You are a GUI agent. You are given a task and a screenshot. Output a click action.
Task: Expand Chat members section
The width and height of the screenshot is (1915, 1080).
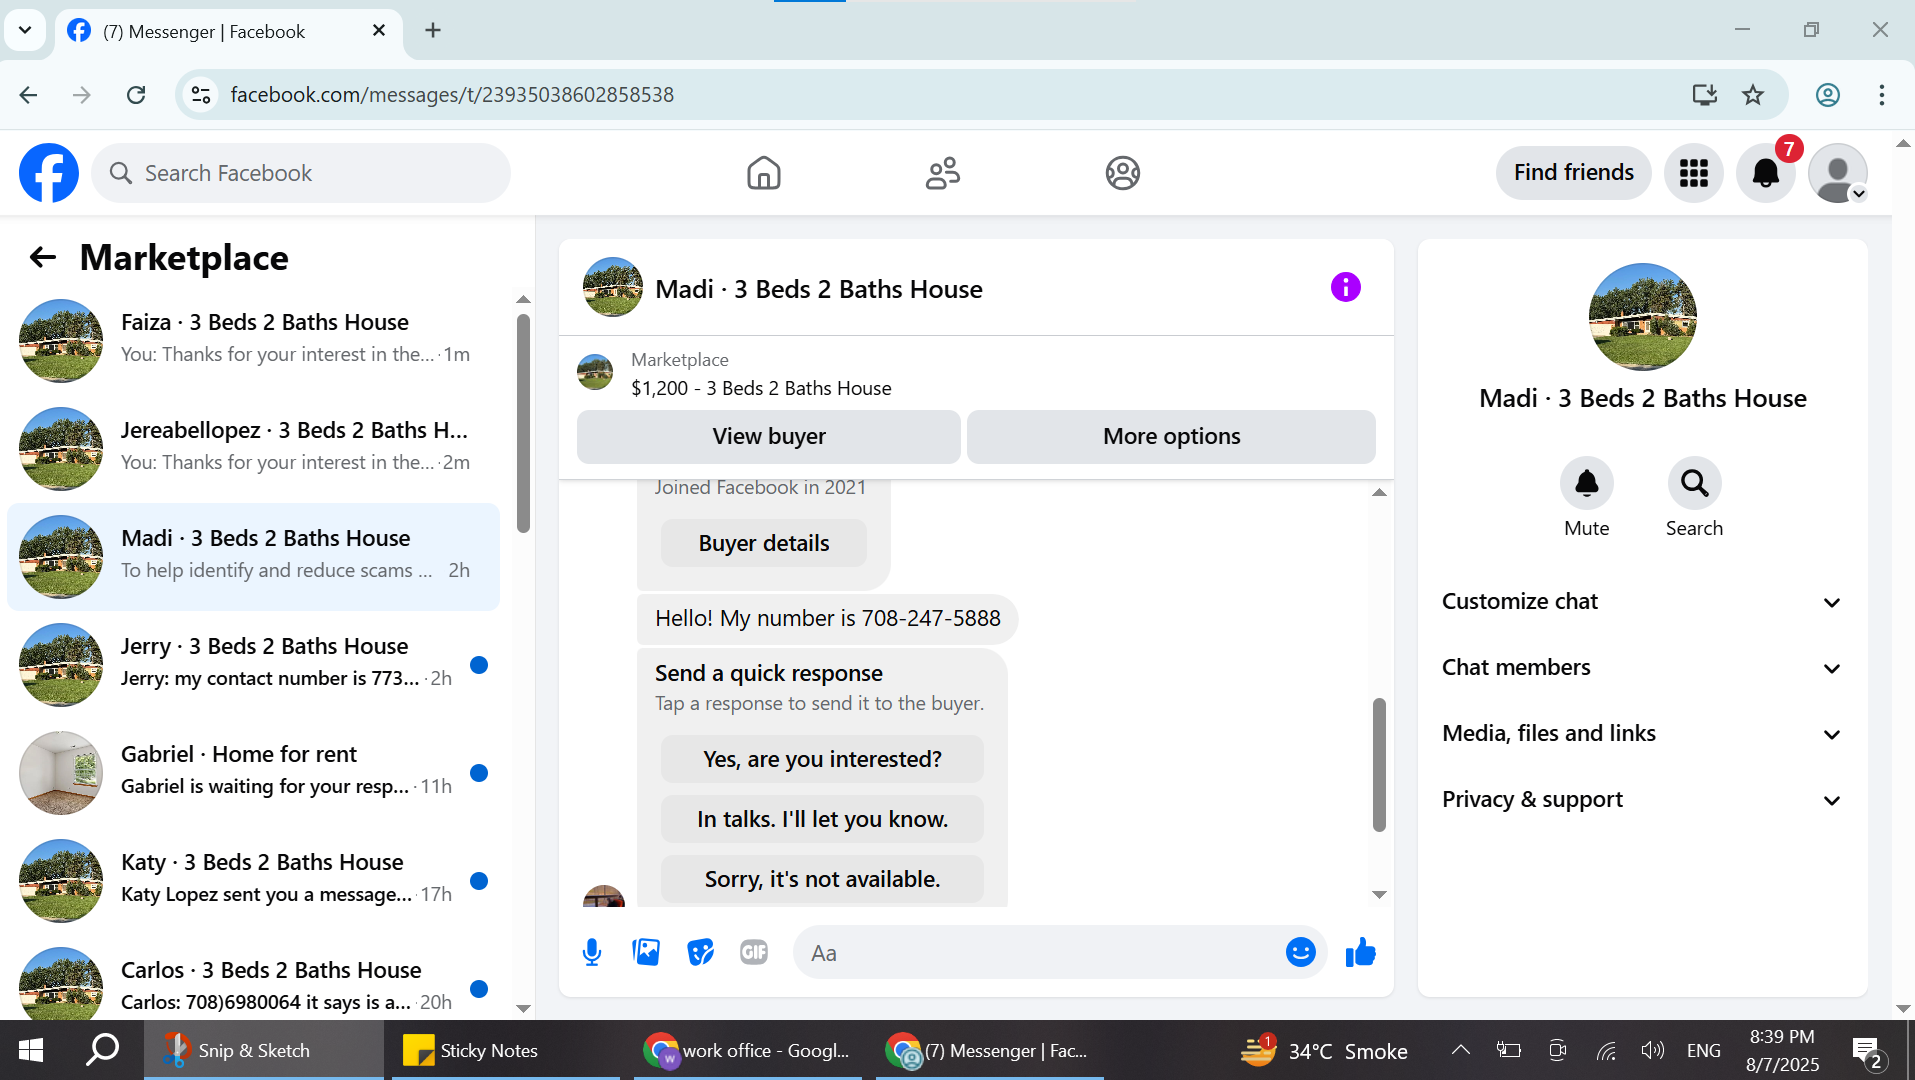click(1642, 668)
